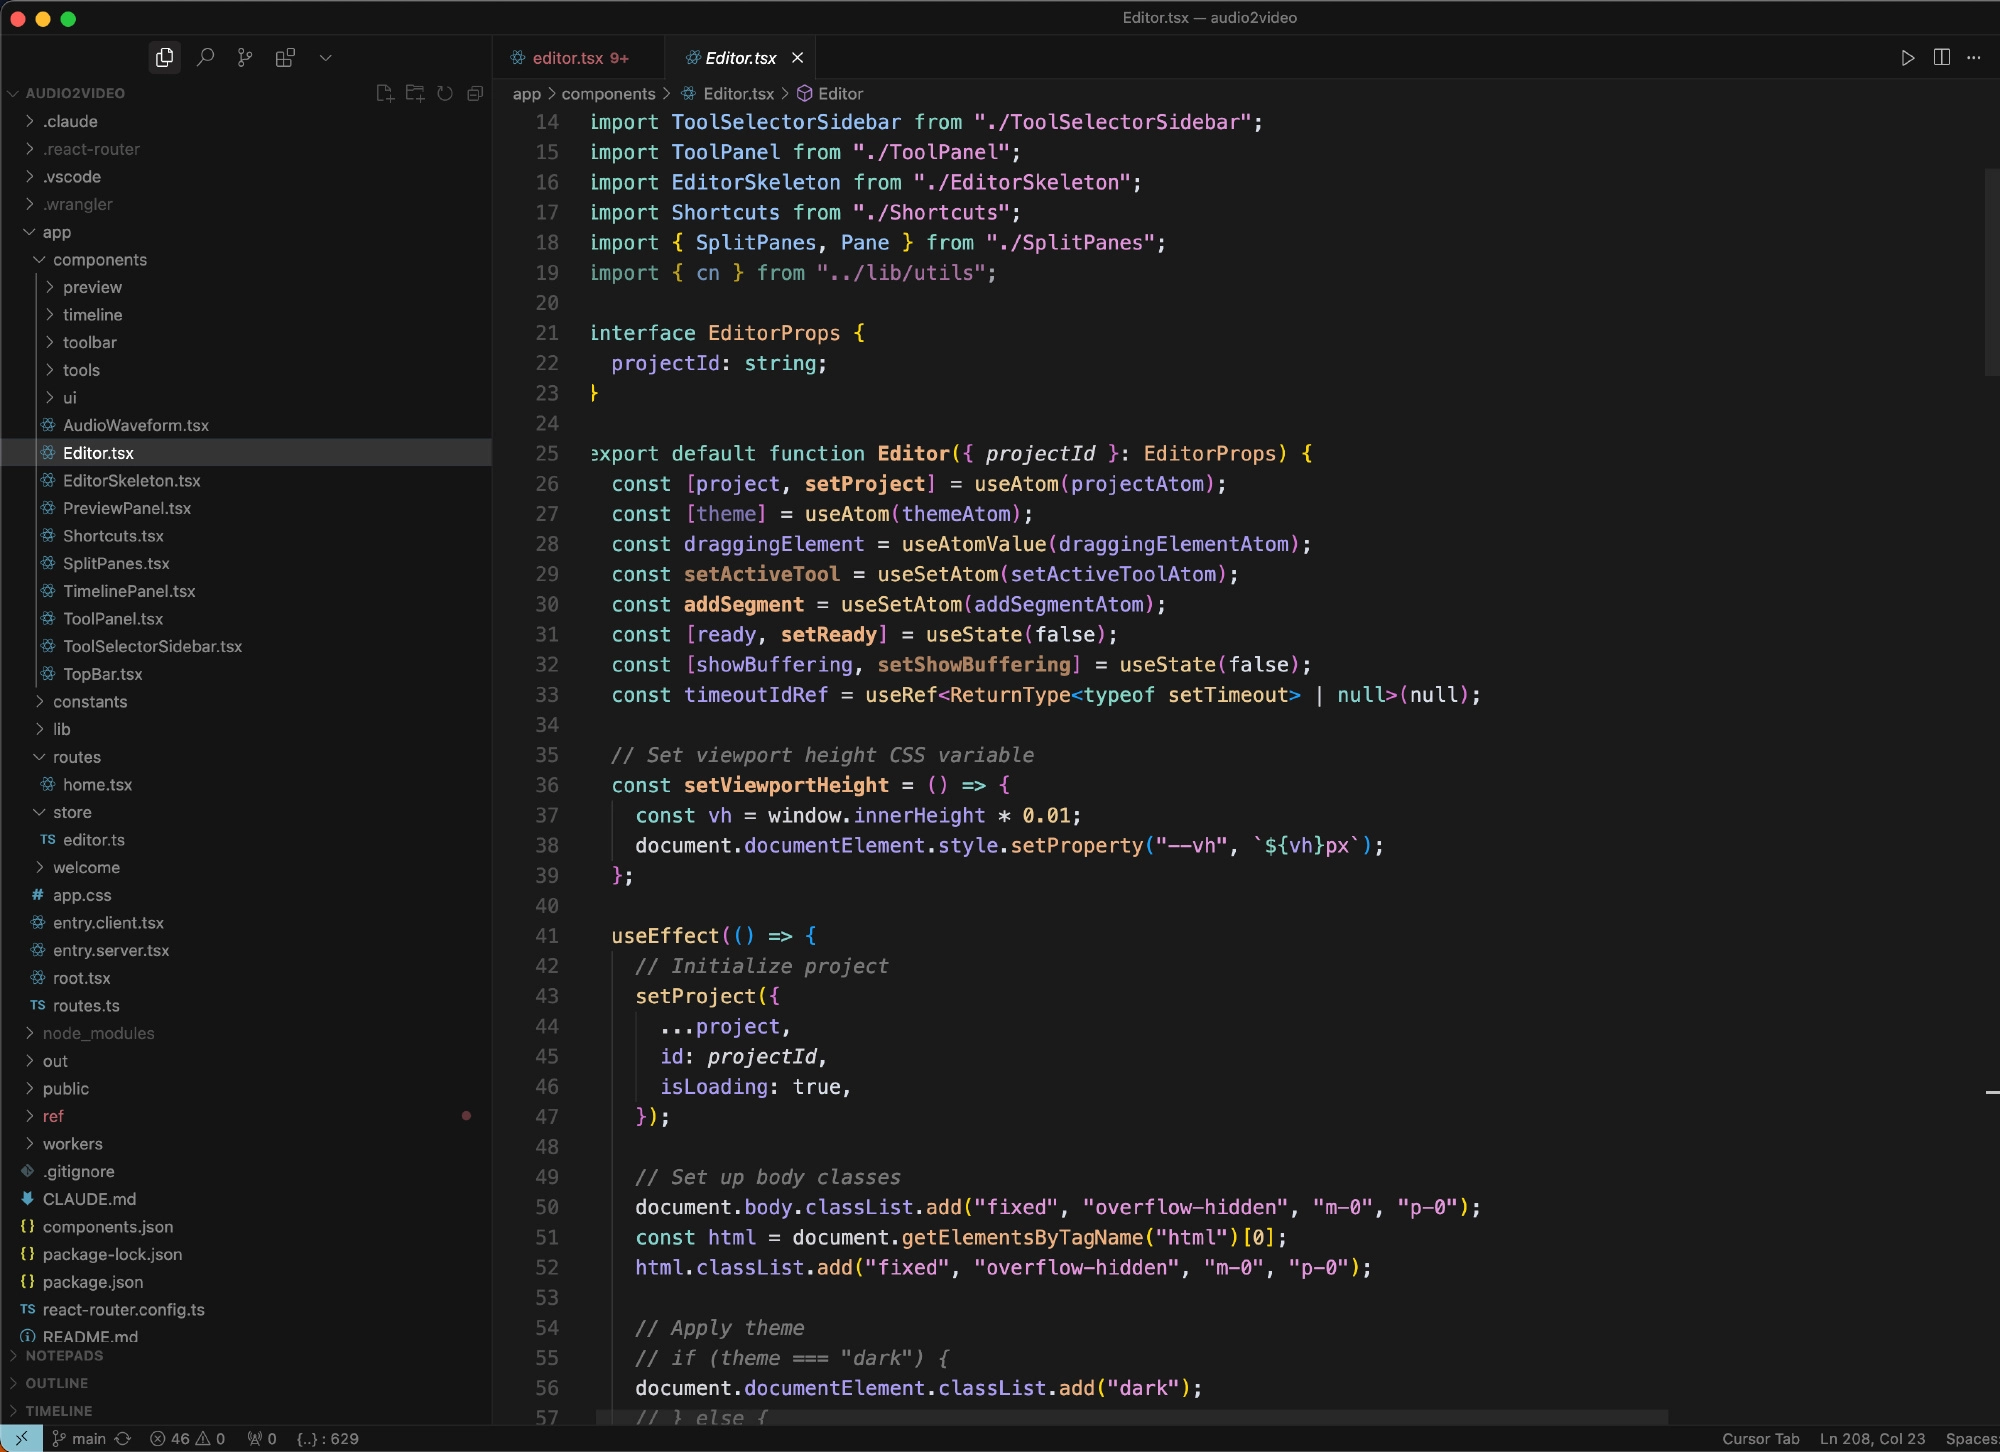
Task: Expand the tools folder
Action: point(81,370)
